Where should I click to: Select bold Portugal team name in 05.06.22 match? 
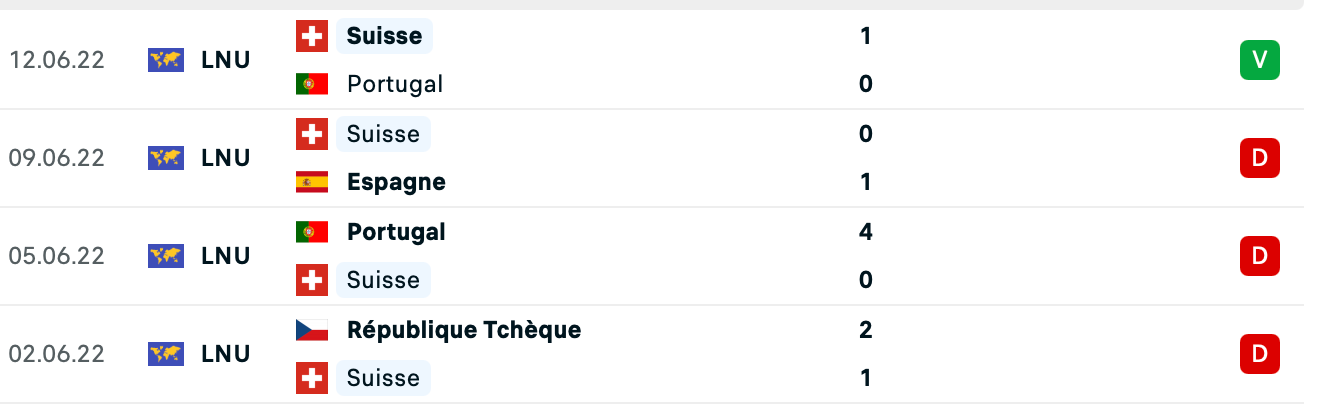pos(396,232)
